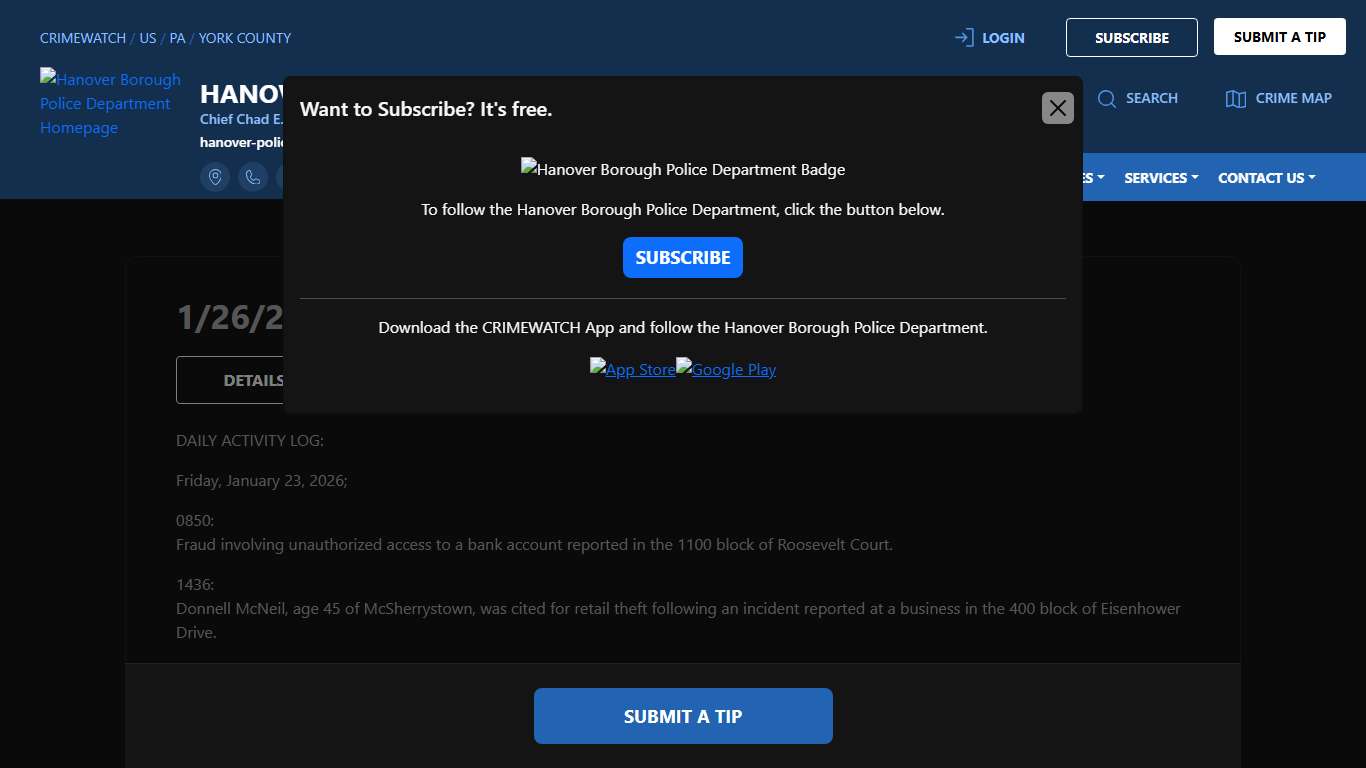Navigate to PA breadcrumb link
Screen dimensions: 1366x768
(177, 38)
